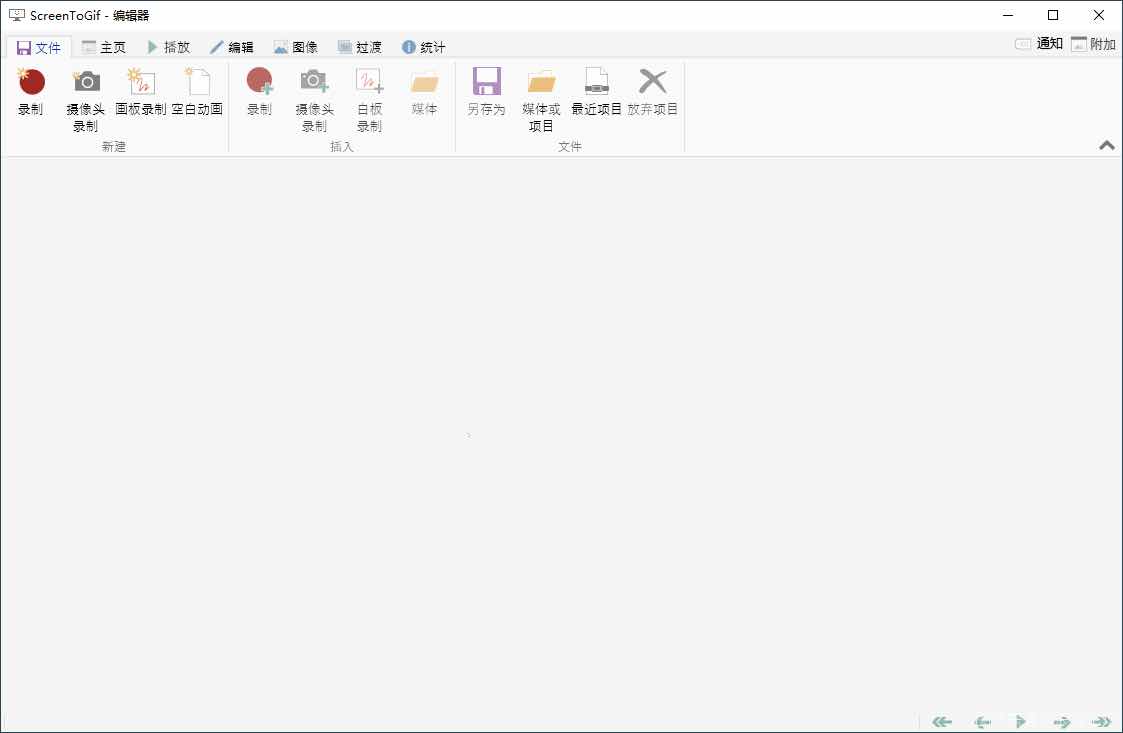
Task: Select the 过渡 ribbon tab
Action: point(360,47)
